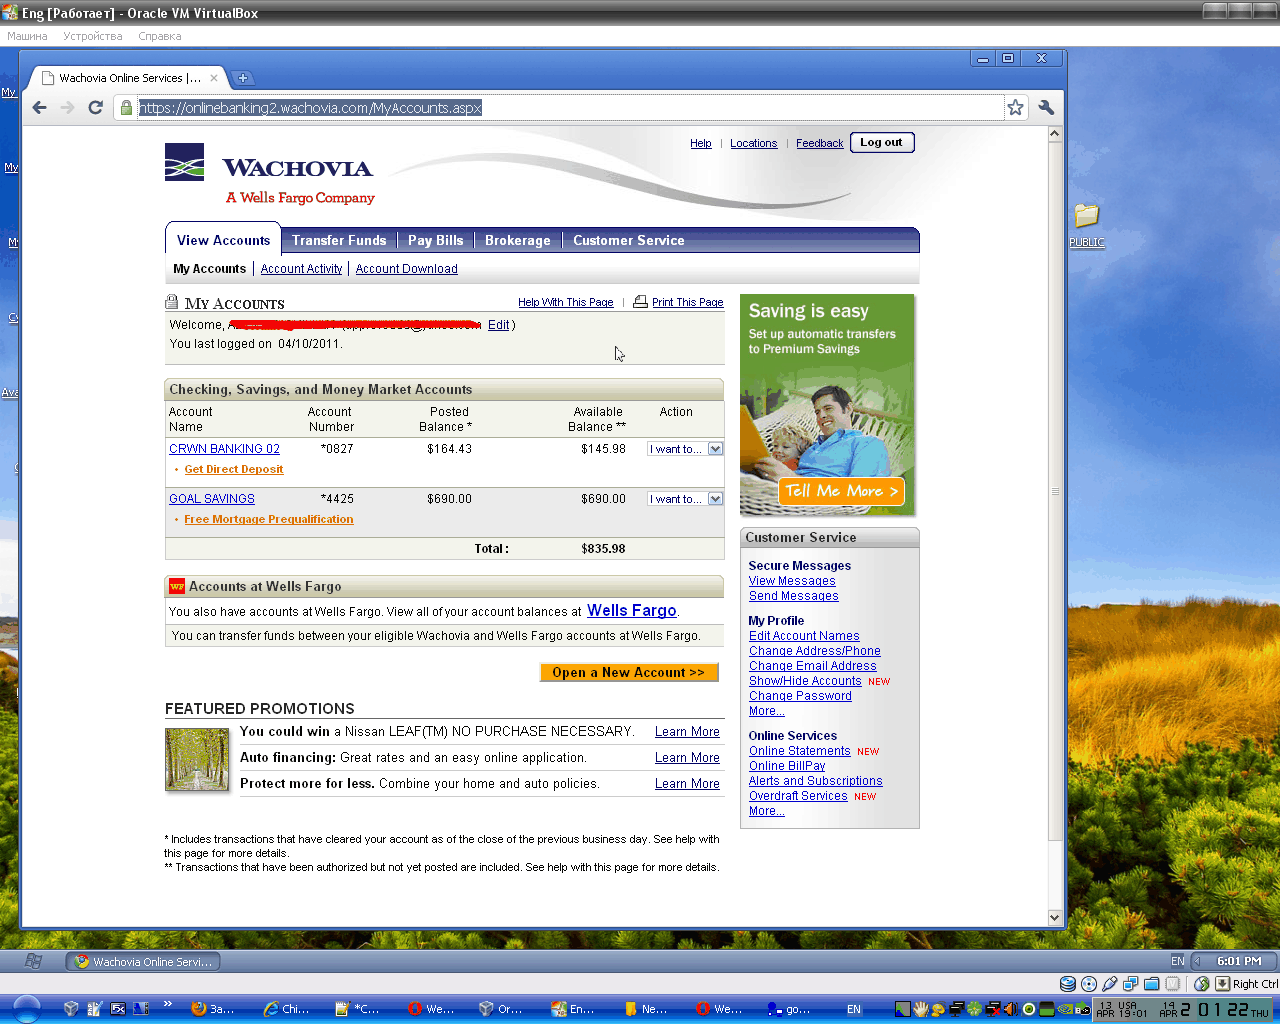Click the host Windows Start orb

27,1009
